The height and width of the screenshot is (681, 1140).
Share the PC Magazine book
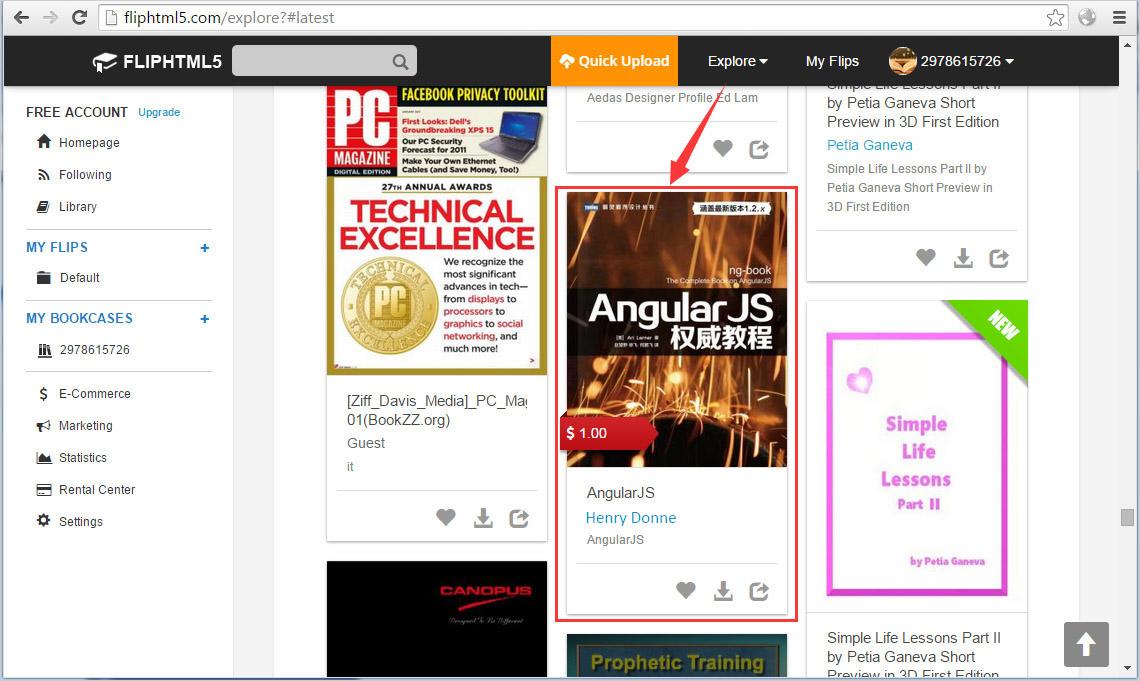[x=519, y=518]
